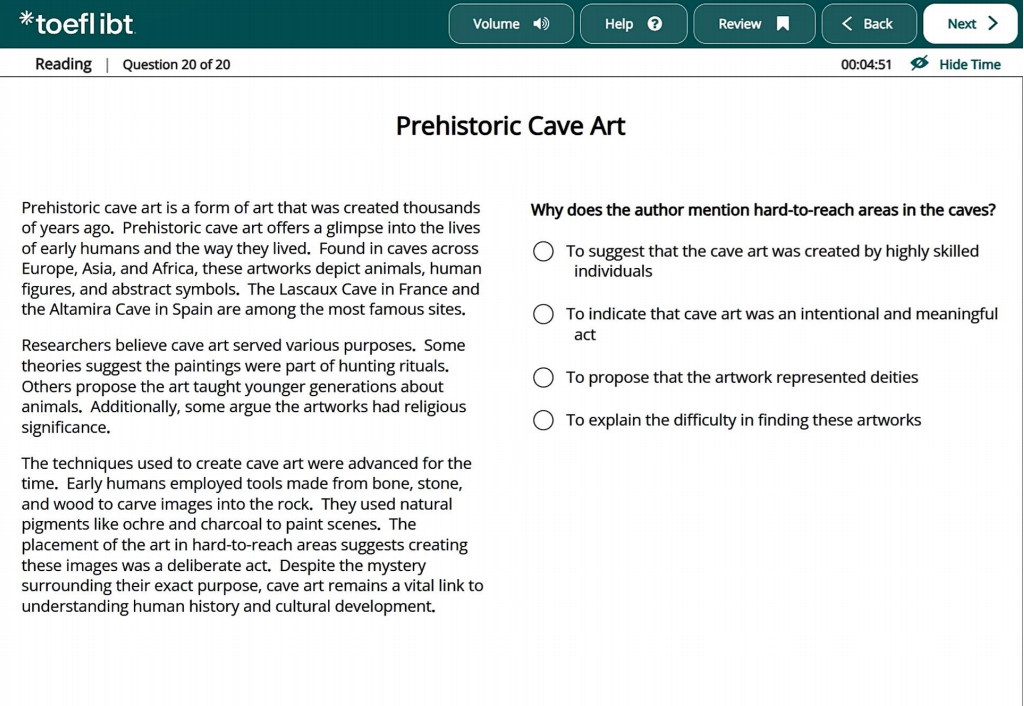Open the Review screen
Screen dimensions: 1024x706
754,24
